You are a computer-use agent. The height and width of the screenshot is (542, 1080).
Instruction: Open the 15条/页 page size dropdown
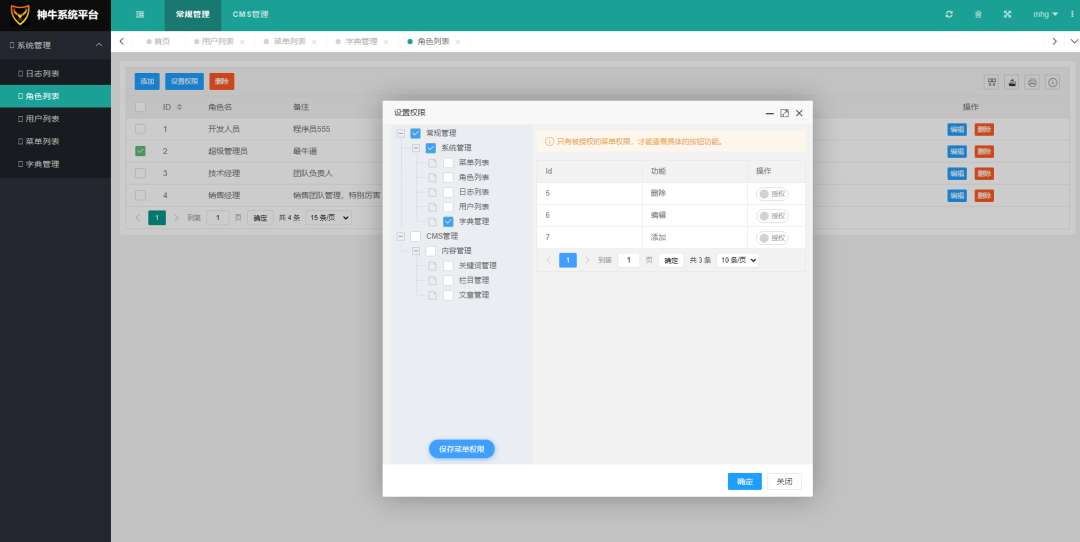pos(329,218)
